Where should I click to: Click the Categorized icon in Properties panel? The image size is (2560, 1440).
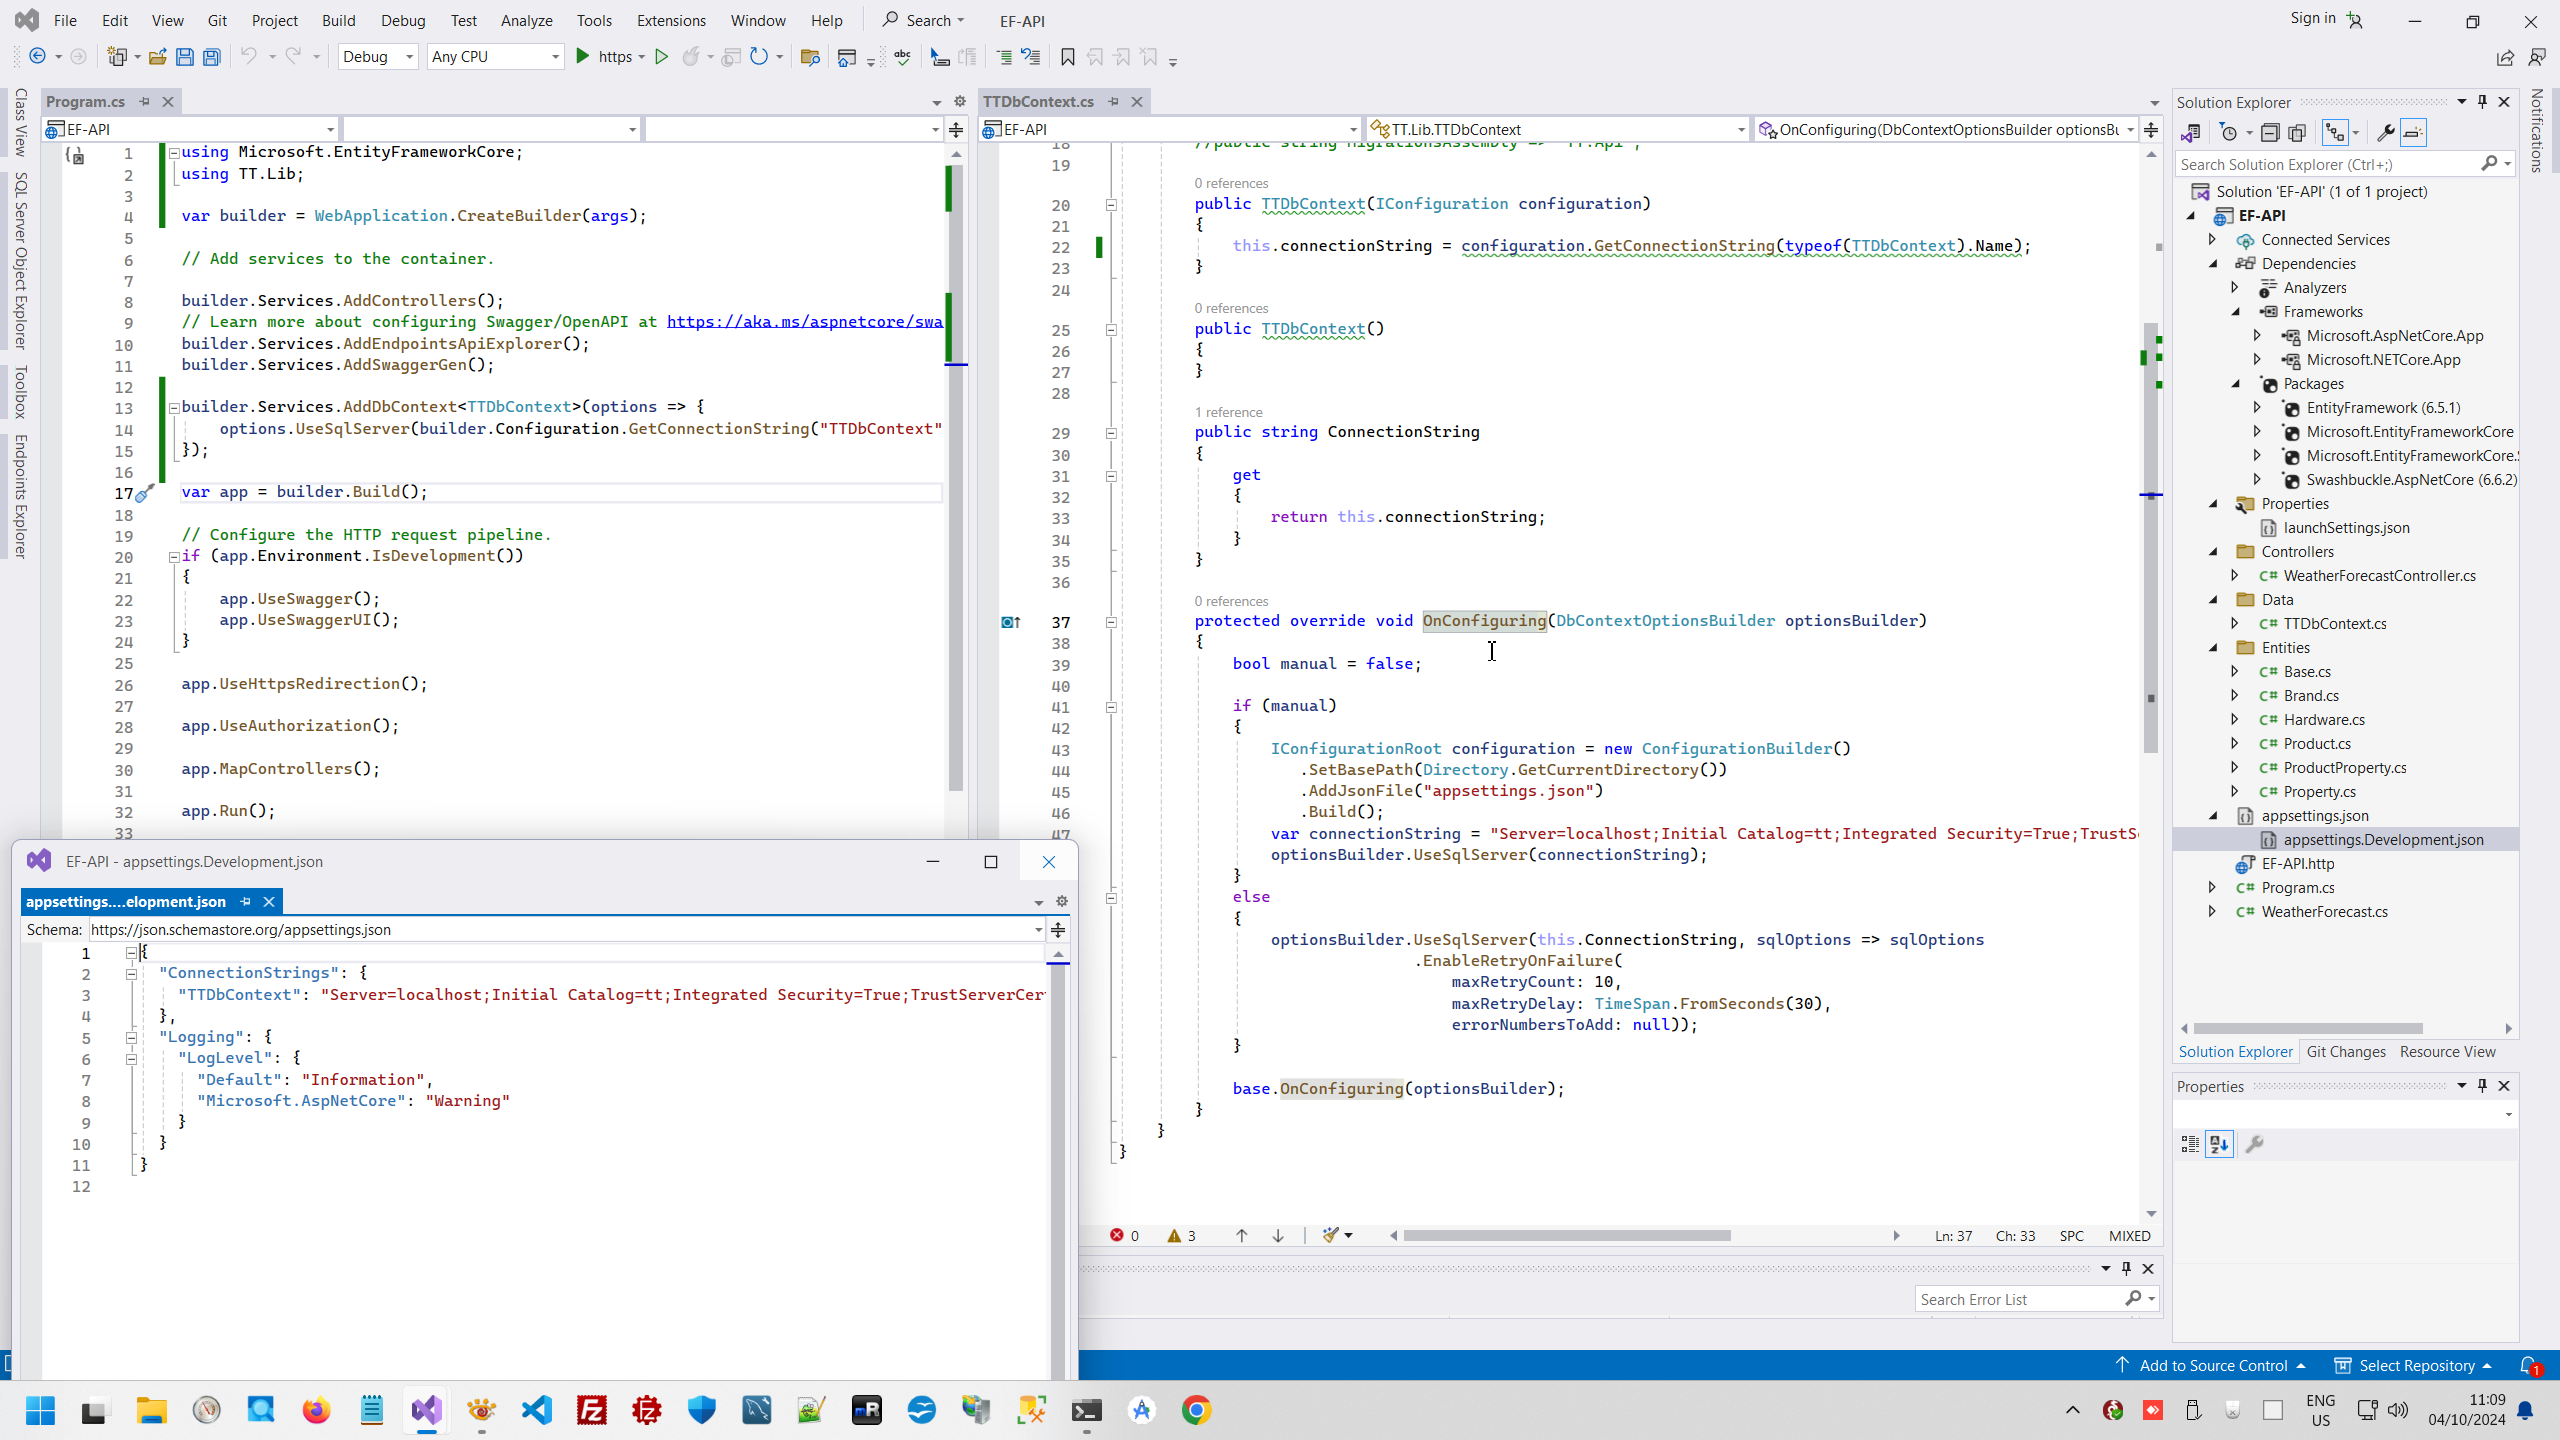tap(2190, 1144)
